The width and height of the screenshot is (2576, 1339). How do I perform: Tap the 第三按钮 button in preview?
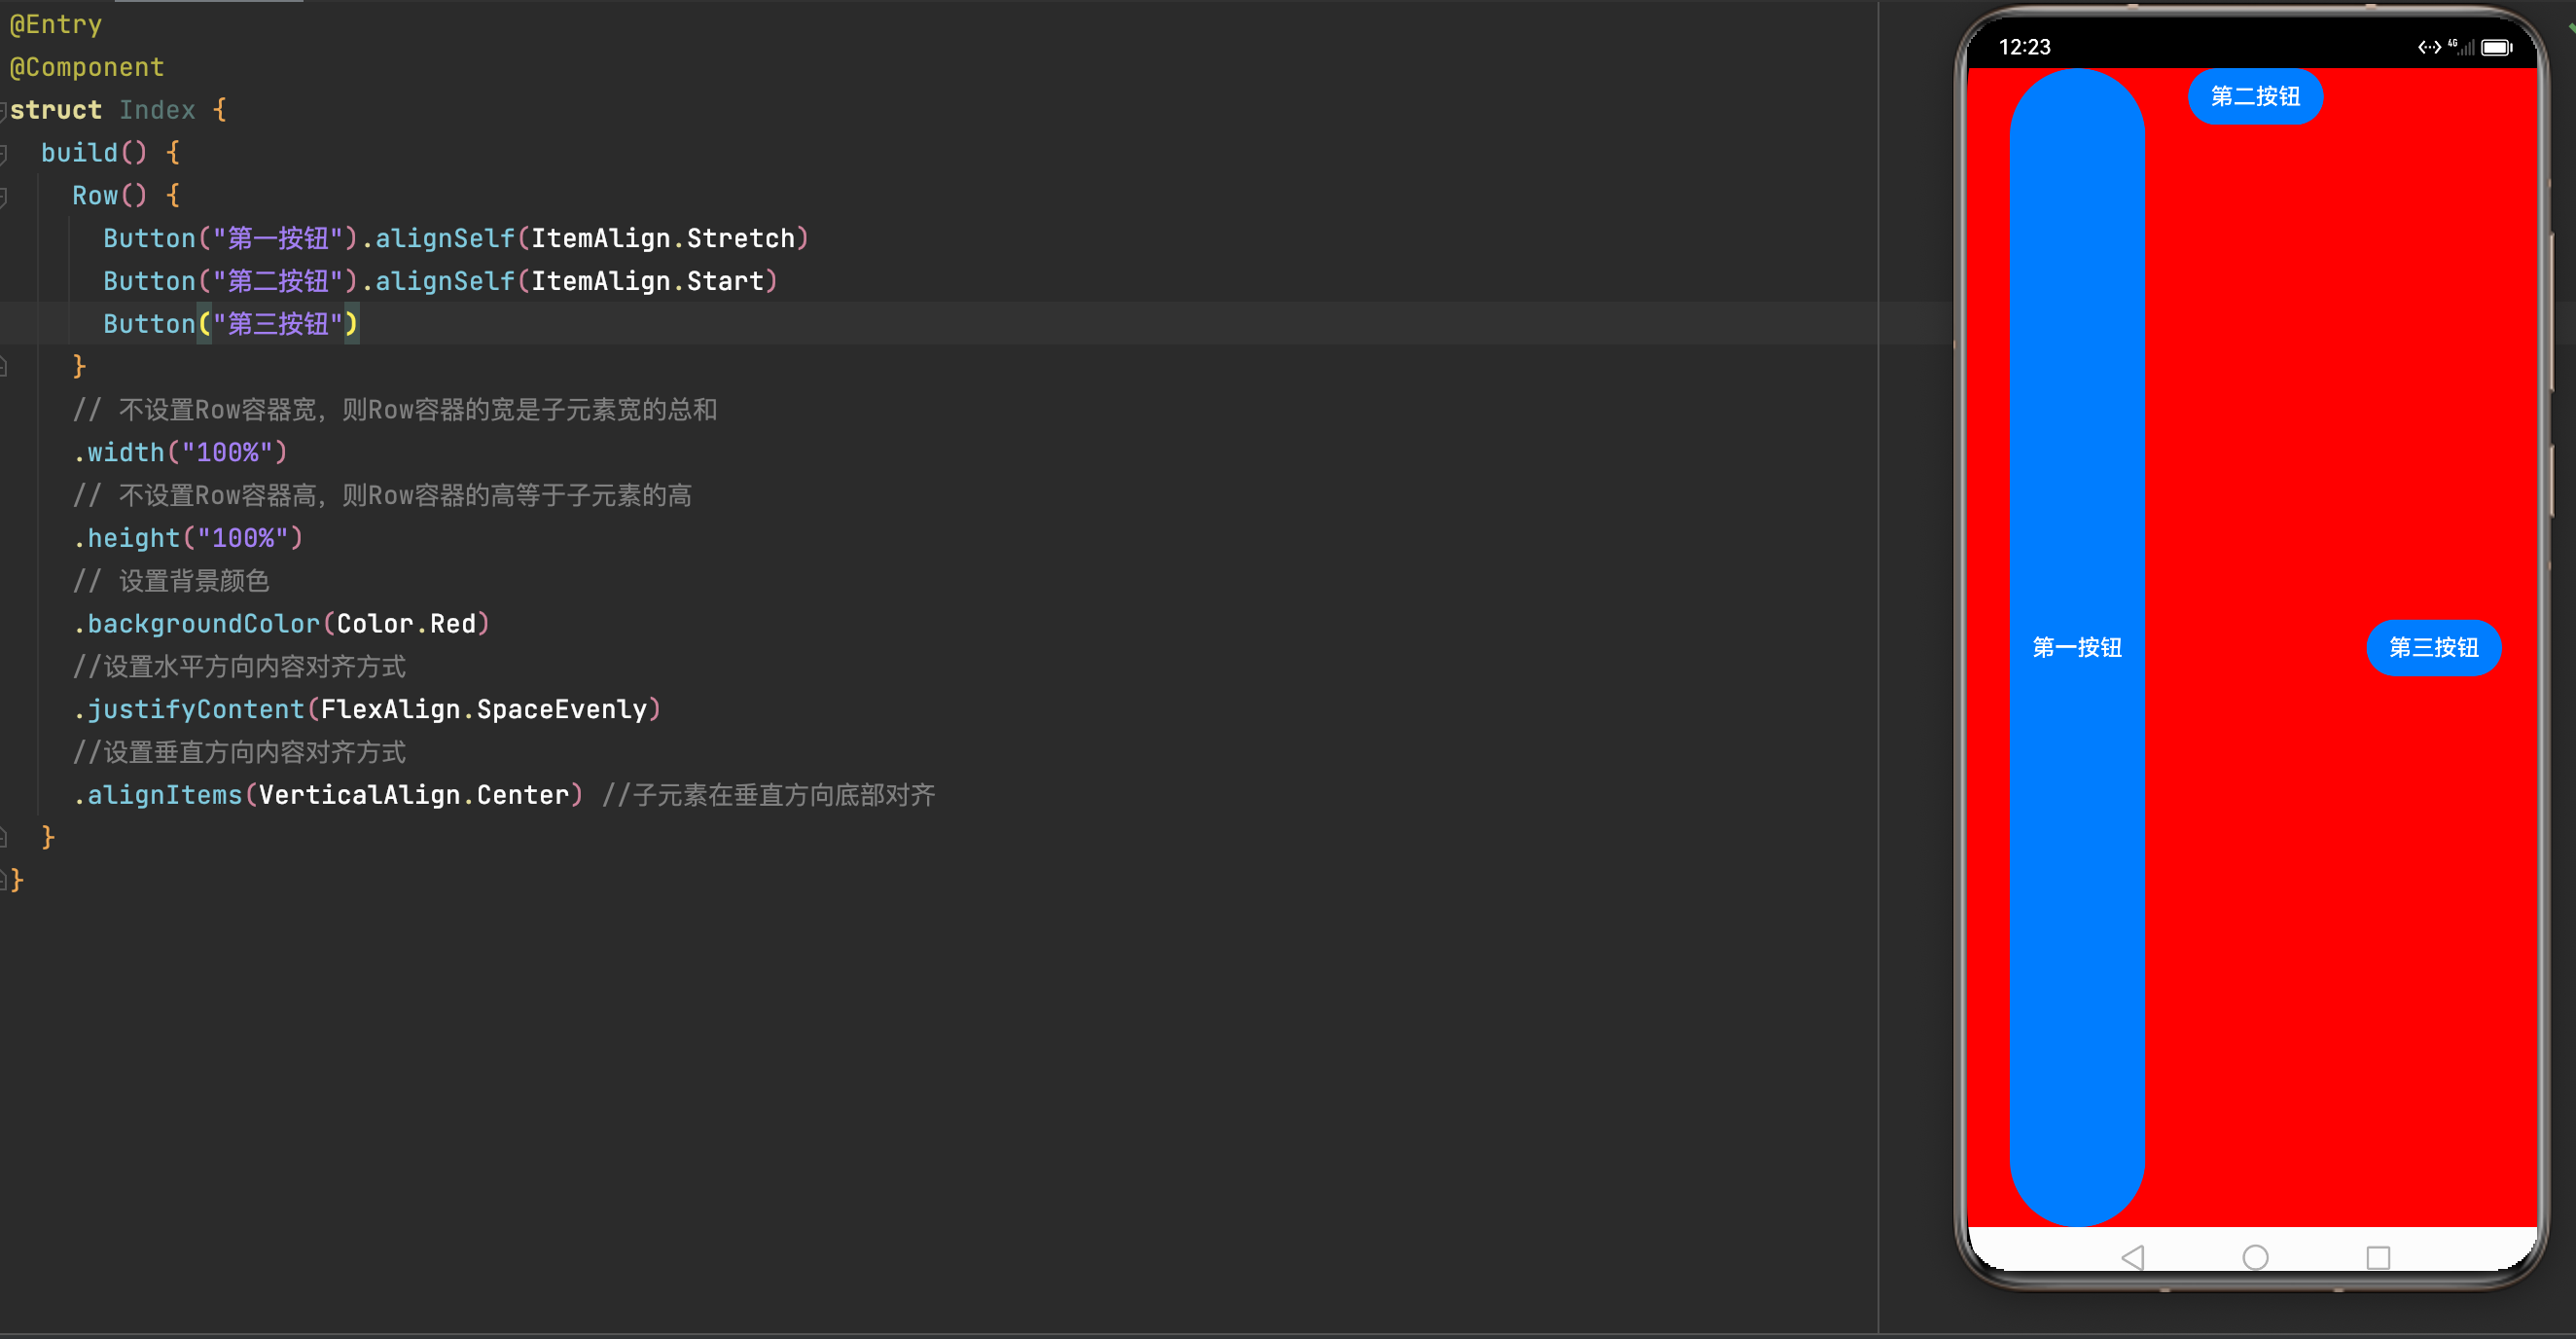[x=2433, y=647]
